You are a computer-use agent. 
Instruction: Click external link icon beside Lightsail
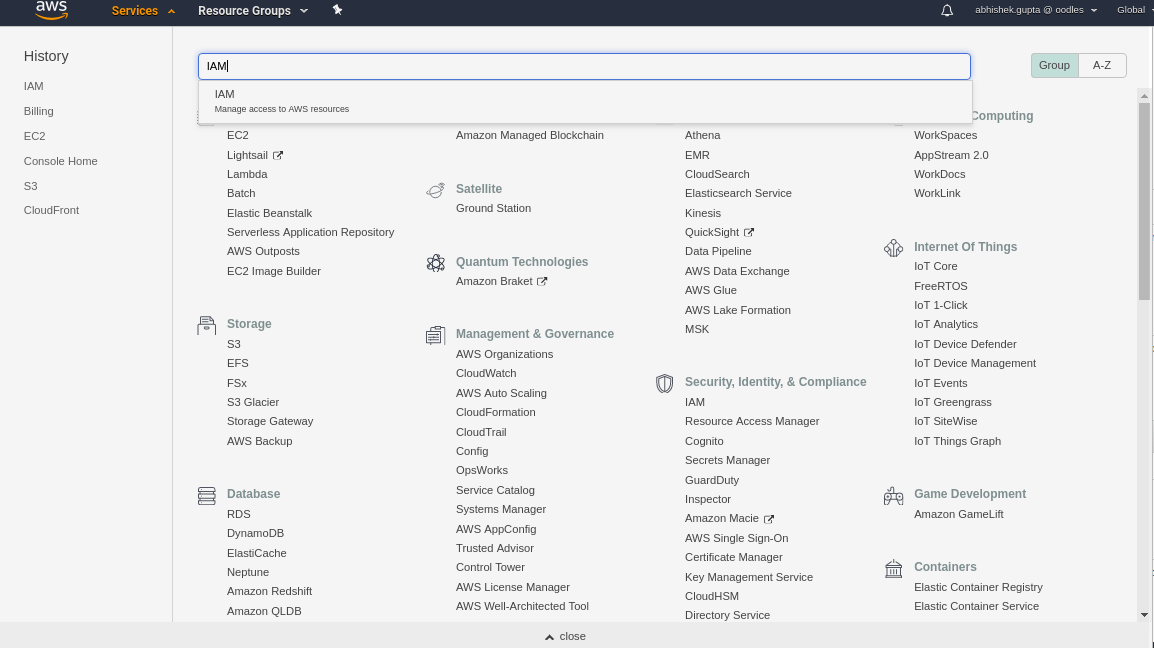coord(277,155)
